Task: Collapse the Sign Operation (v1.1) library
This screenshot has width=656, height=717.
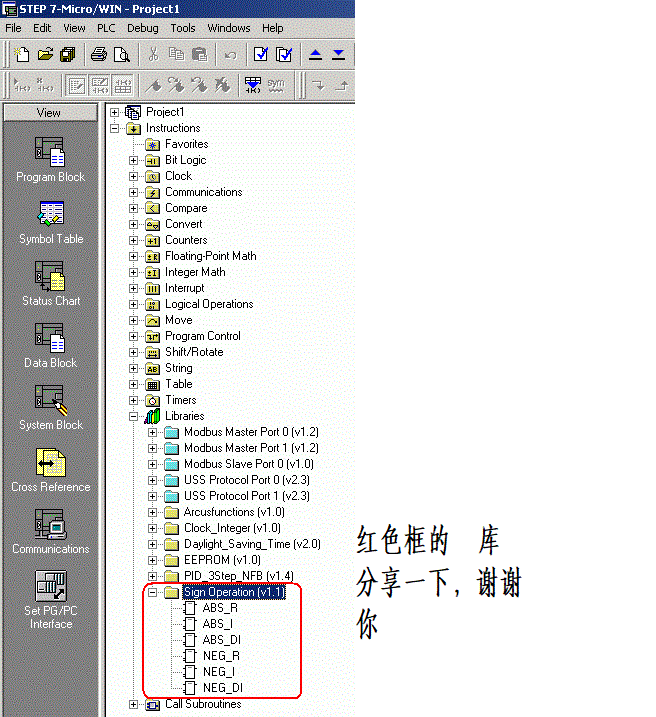Action: click(x=152, y=593)
